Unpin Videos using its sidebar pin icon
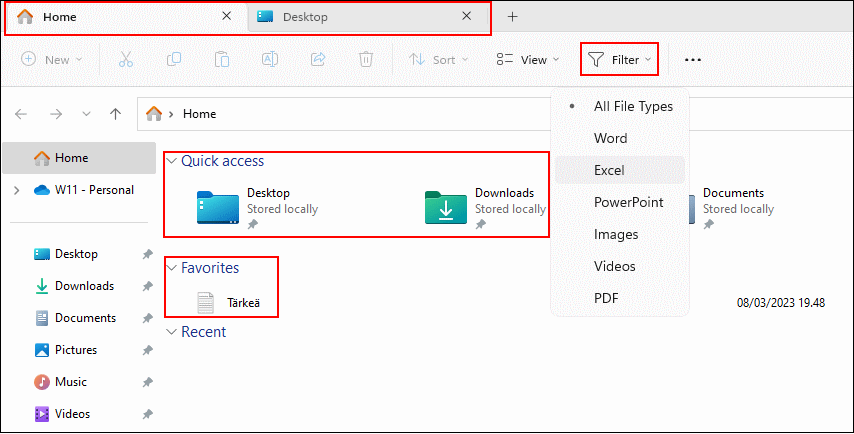This screenshot has height=434, width=854. click(x=147, y=414)
